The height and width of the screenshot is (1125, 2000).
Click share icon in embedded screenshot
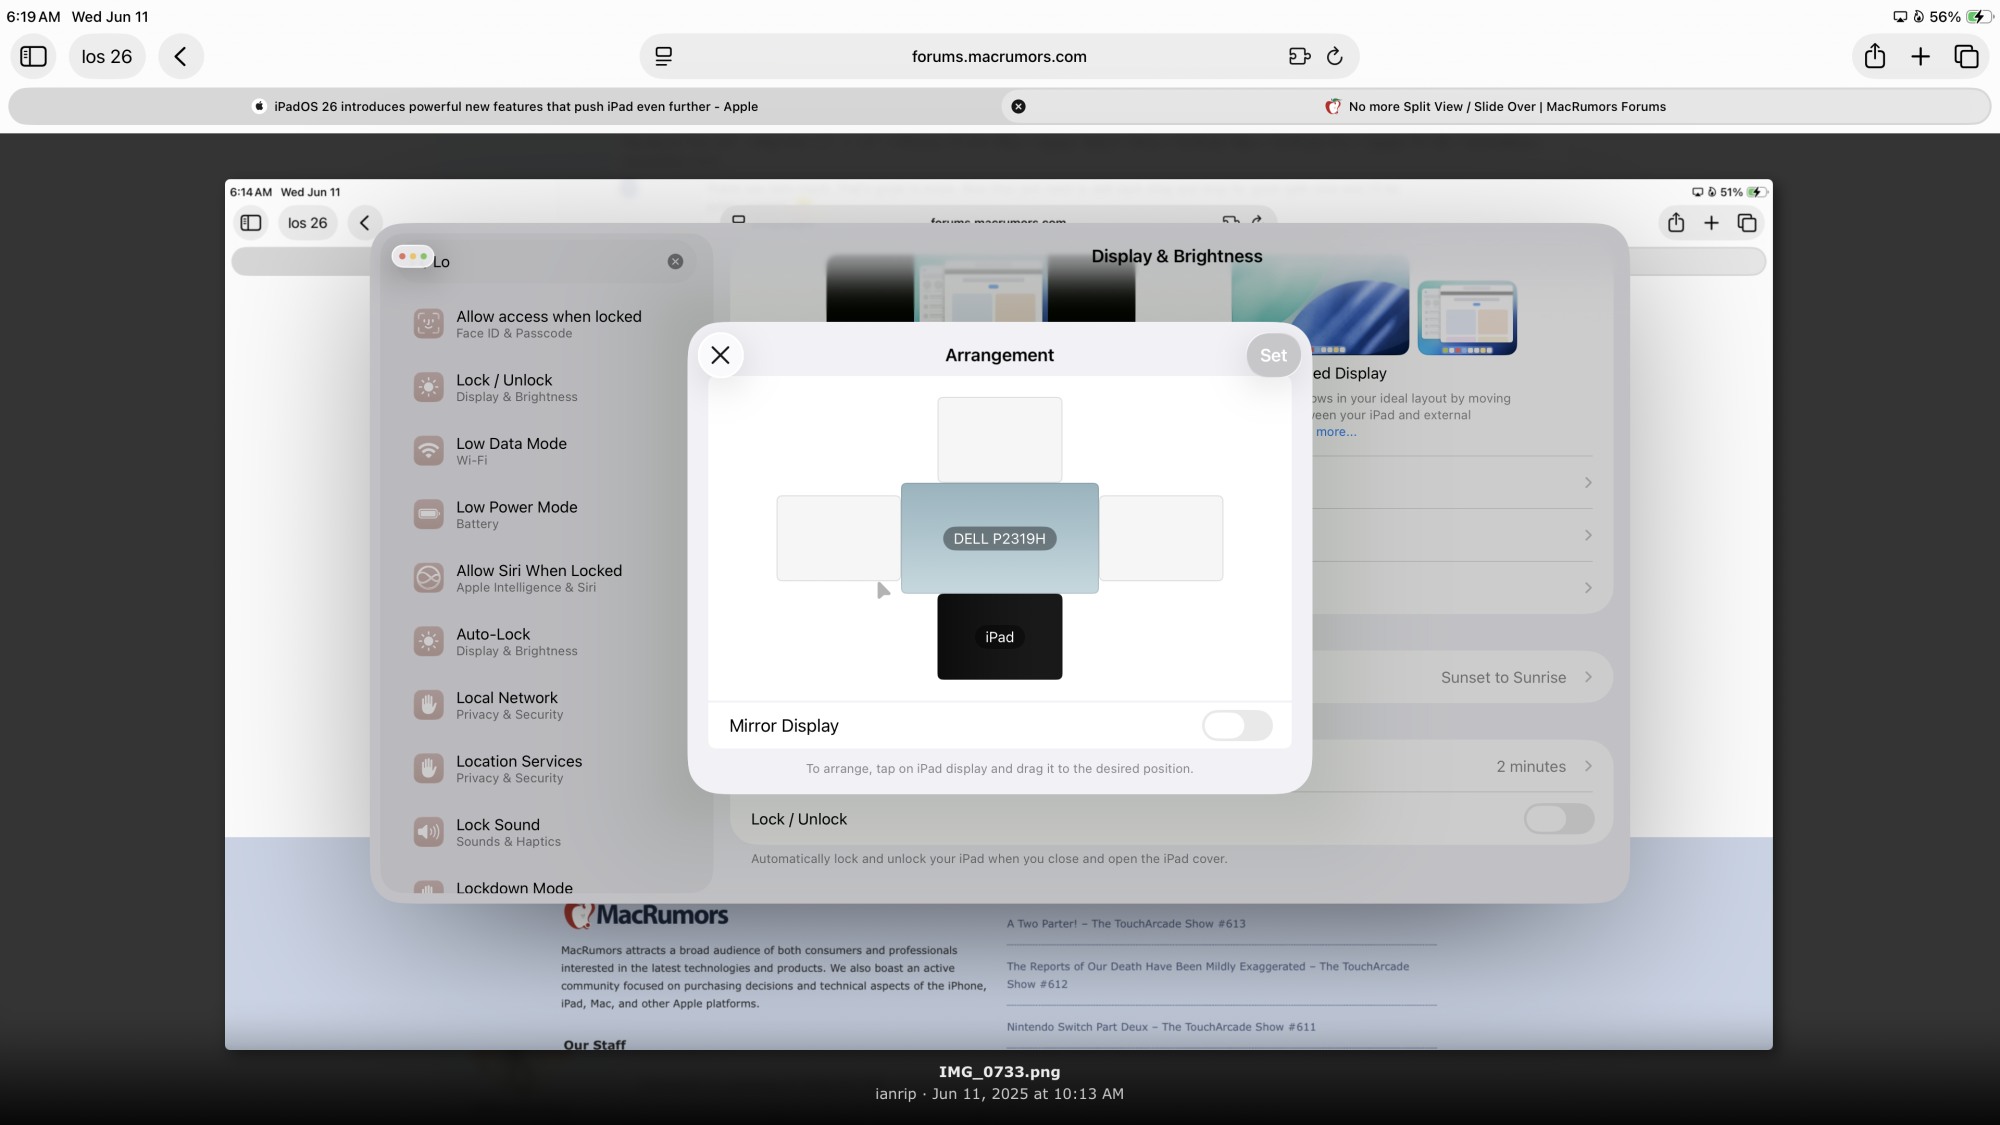coord(1676,223)
